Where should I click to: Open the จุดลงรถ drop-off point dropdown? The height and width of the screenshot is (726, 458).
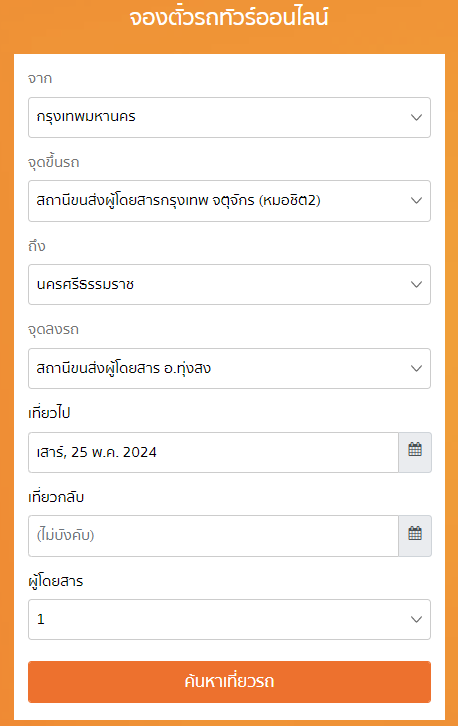(x=229, y=369)
